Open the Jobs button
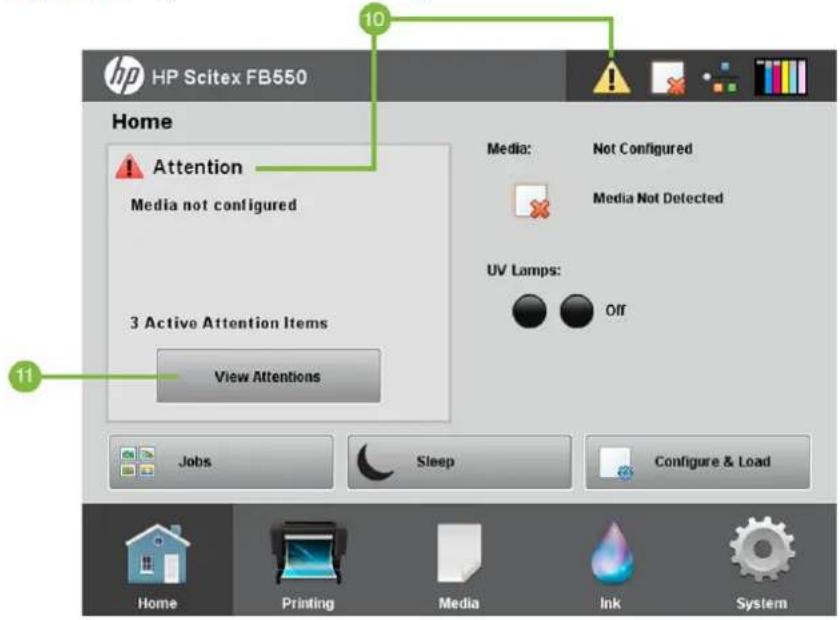Image resolution: width=840 pixels, height=620 pixels. (221, 462)
